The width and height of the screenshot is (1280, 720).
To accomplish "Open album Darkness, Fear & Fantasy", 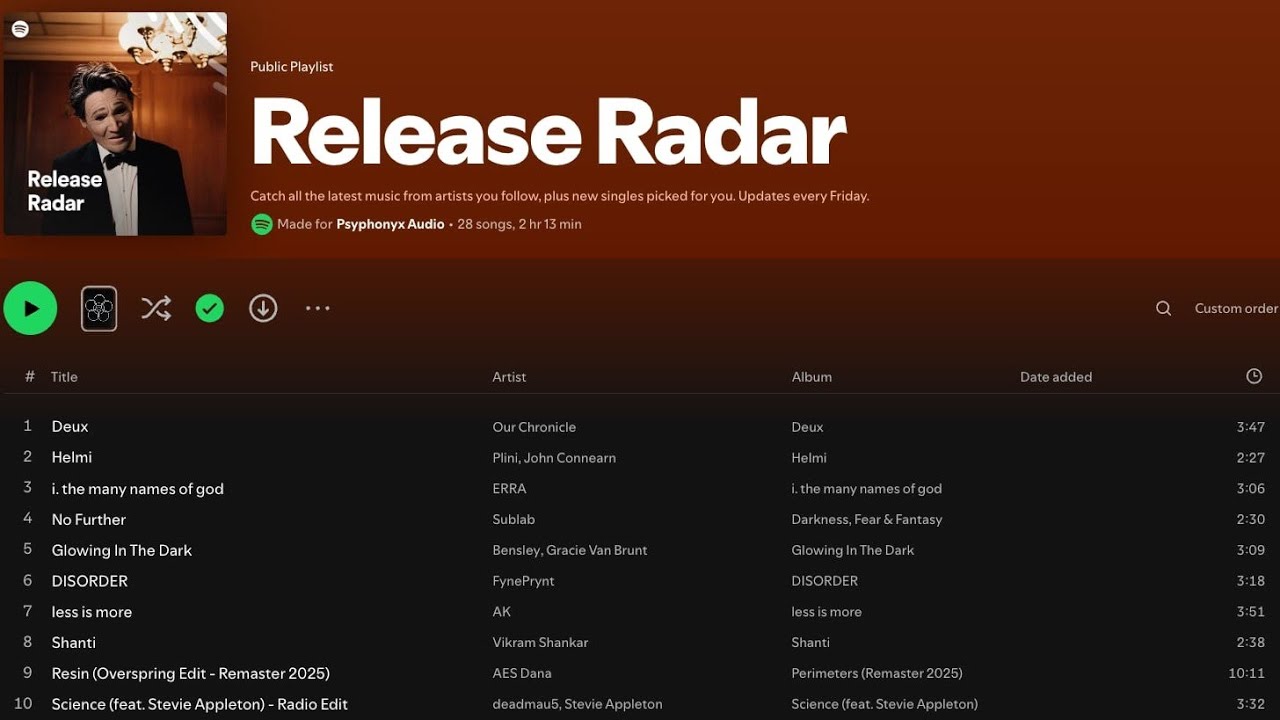I will [x=867, y=520].
